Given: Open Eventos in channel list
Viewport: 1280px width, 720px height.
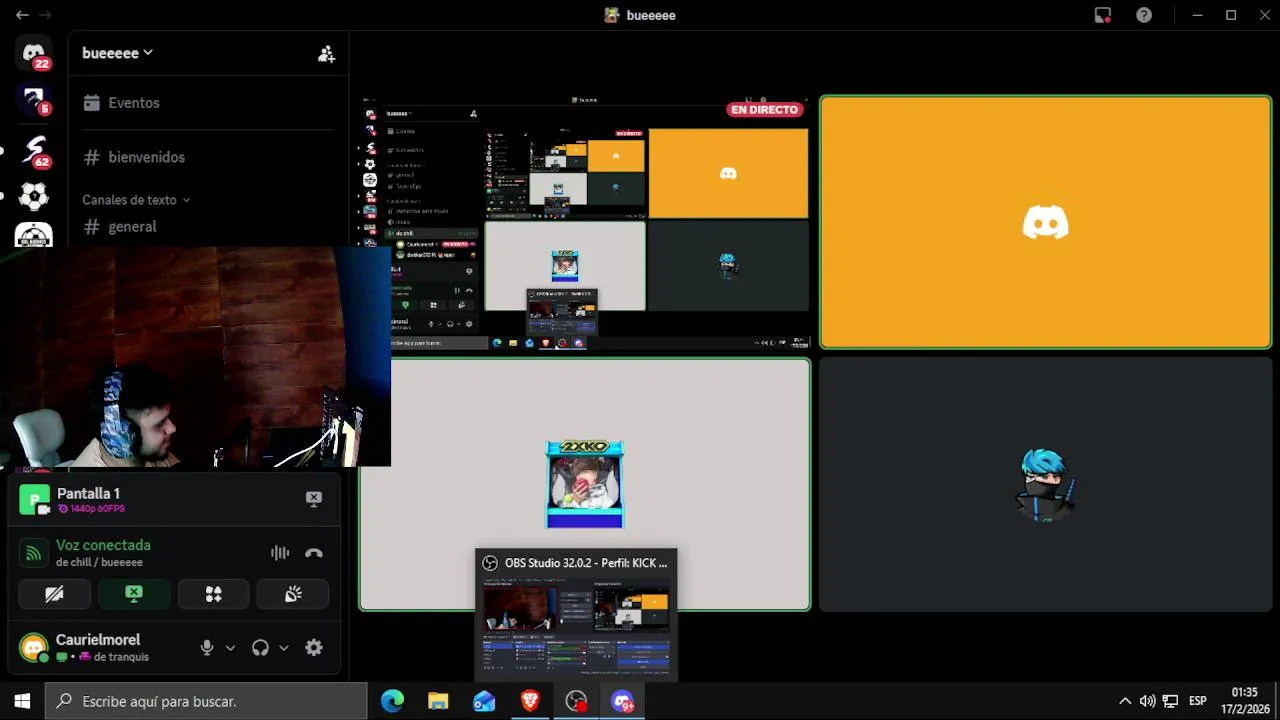Looking at the screenshot, I should 208,103.
